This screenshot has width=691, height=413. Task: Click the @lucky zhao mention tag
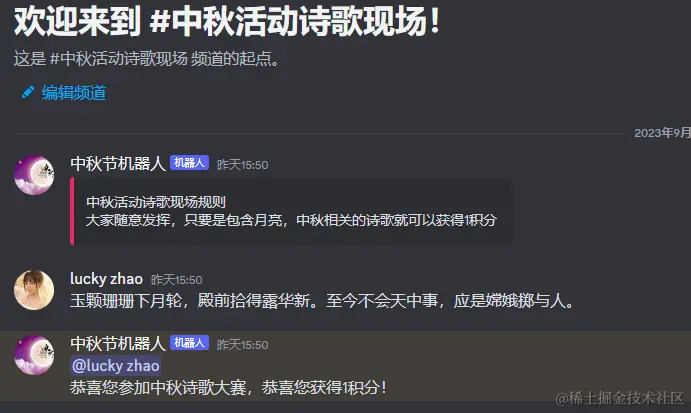[x=115, y=365]
